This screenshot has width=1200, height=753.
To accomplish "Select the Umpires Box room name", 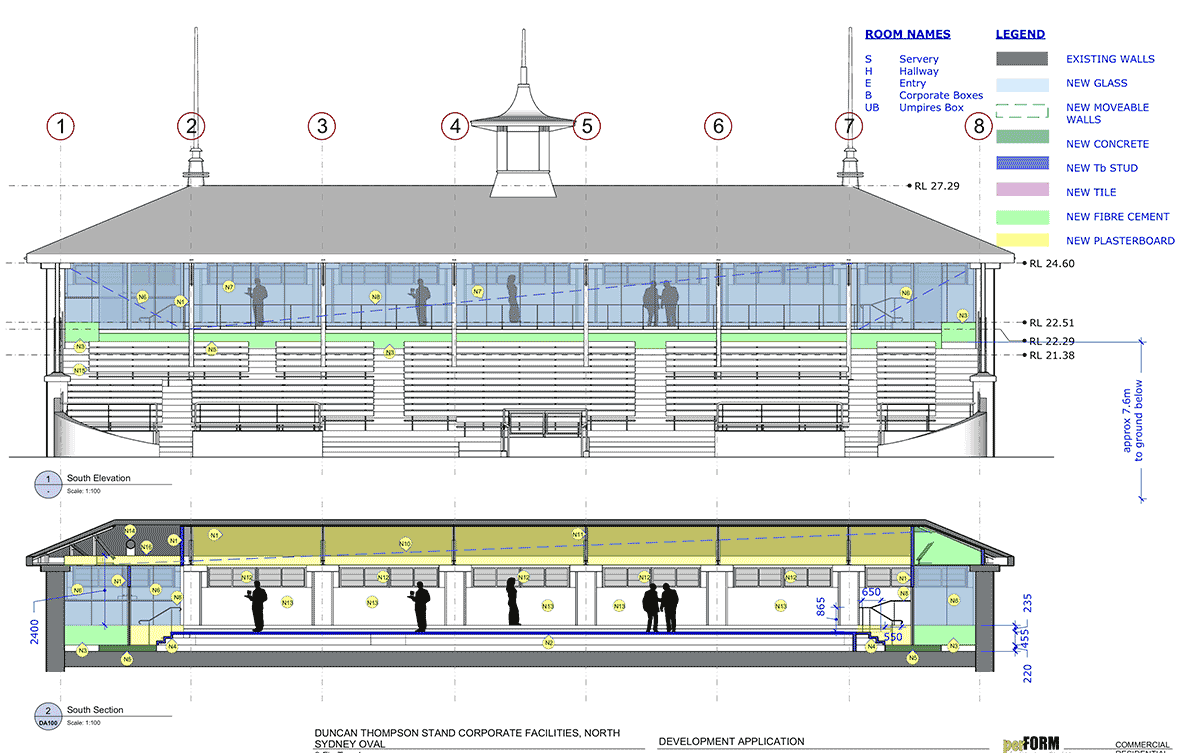I will coord(931,108).
